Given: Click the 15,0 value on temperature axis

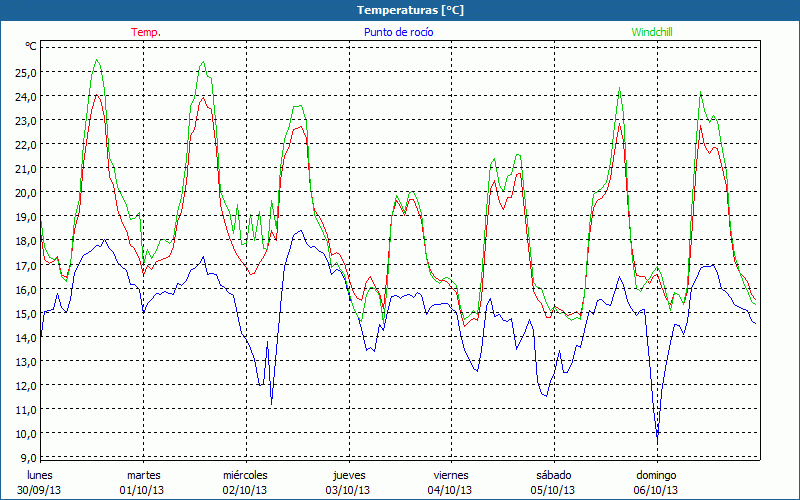Looking at the screenshot, I should click(25, 313).
